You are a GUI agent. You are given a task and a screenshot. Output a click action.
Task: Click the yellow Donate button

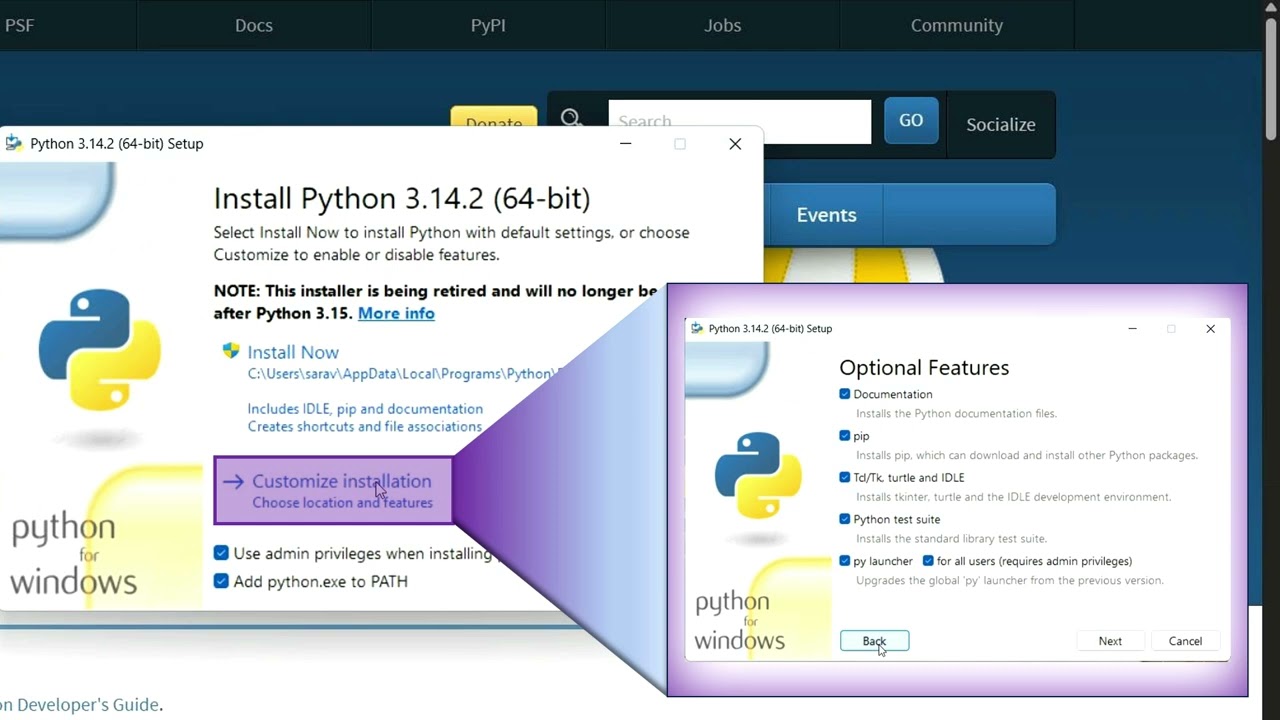tap(494, 117)
